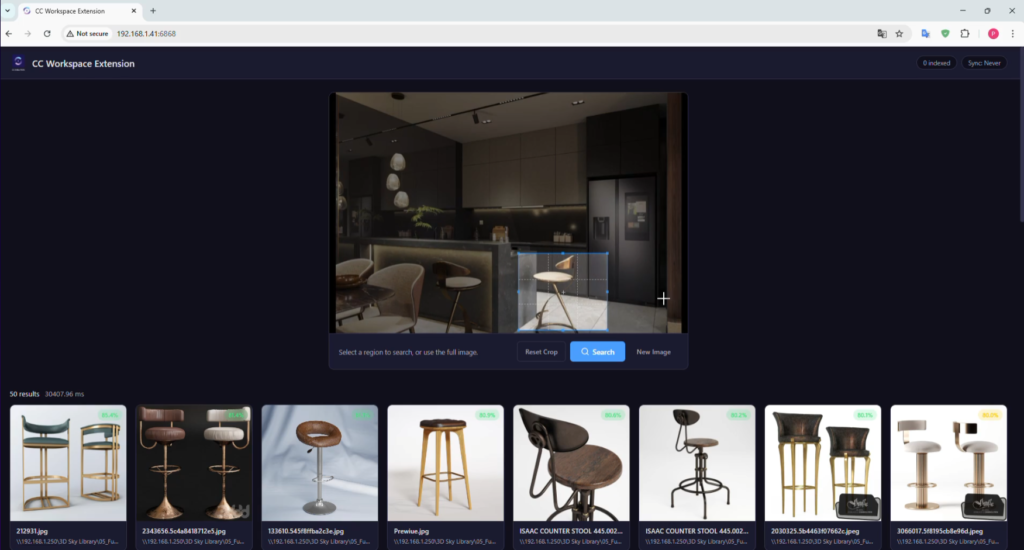Open the Chrome profile avatar
1024x550 pixels.
[993, 33]
